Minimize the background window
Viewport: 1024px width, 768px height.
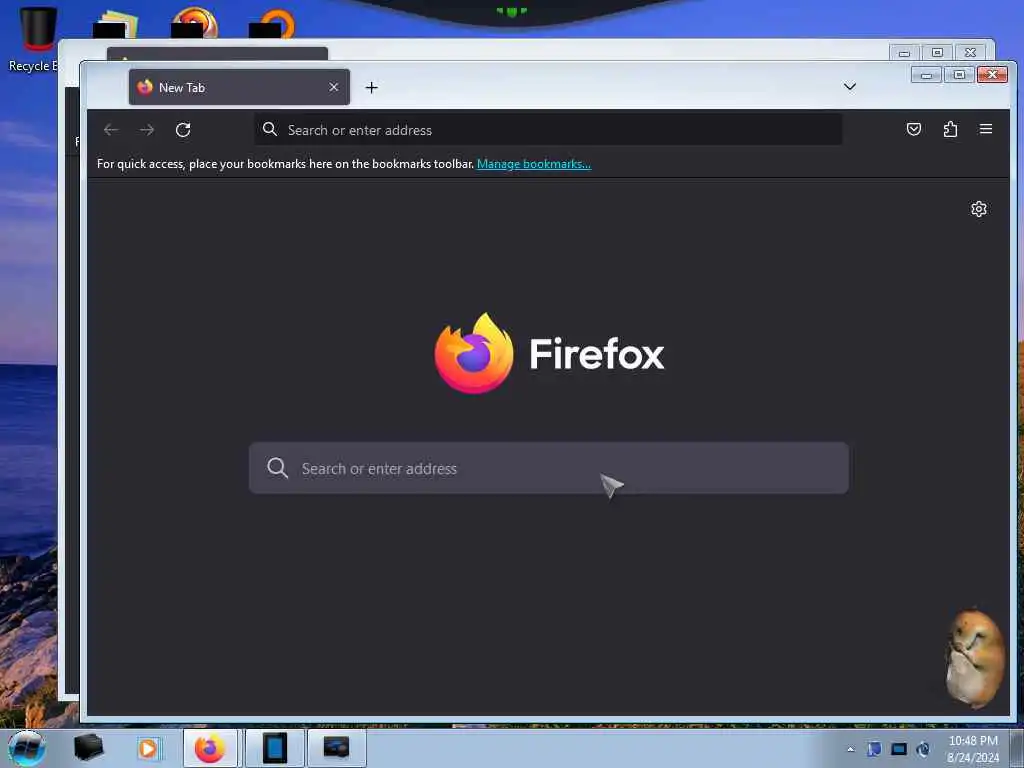[904, 52]
